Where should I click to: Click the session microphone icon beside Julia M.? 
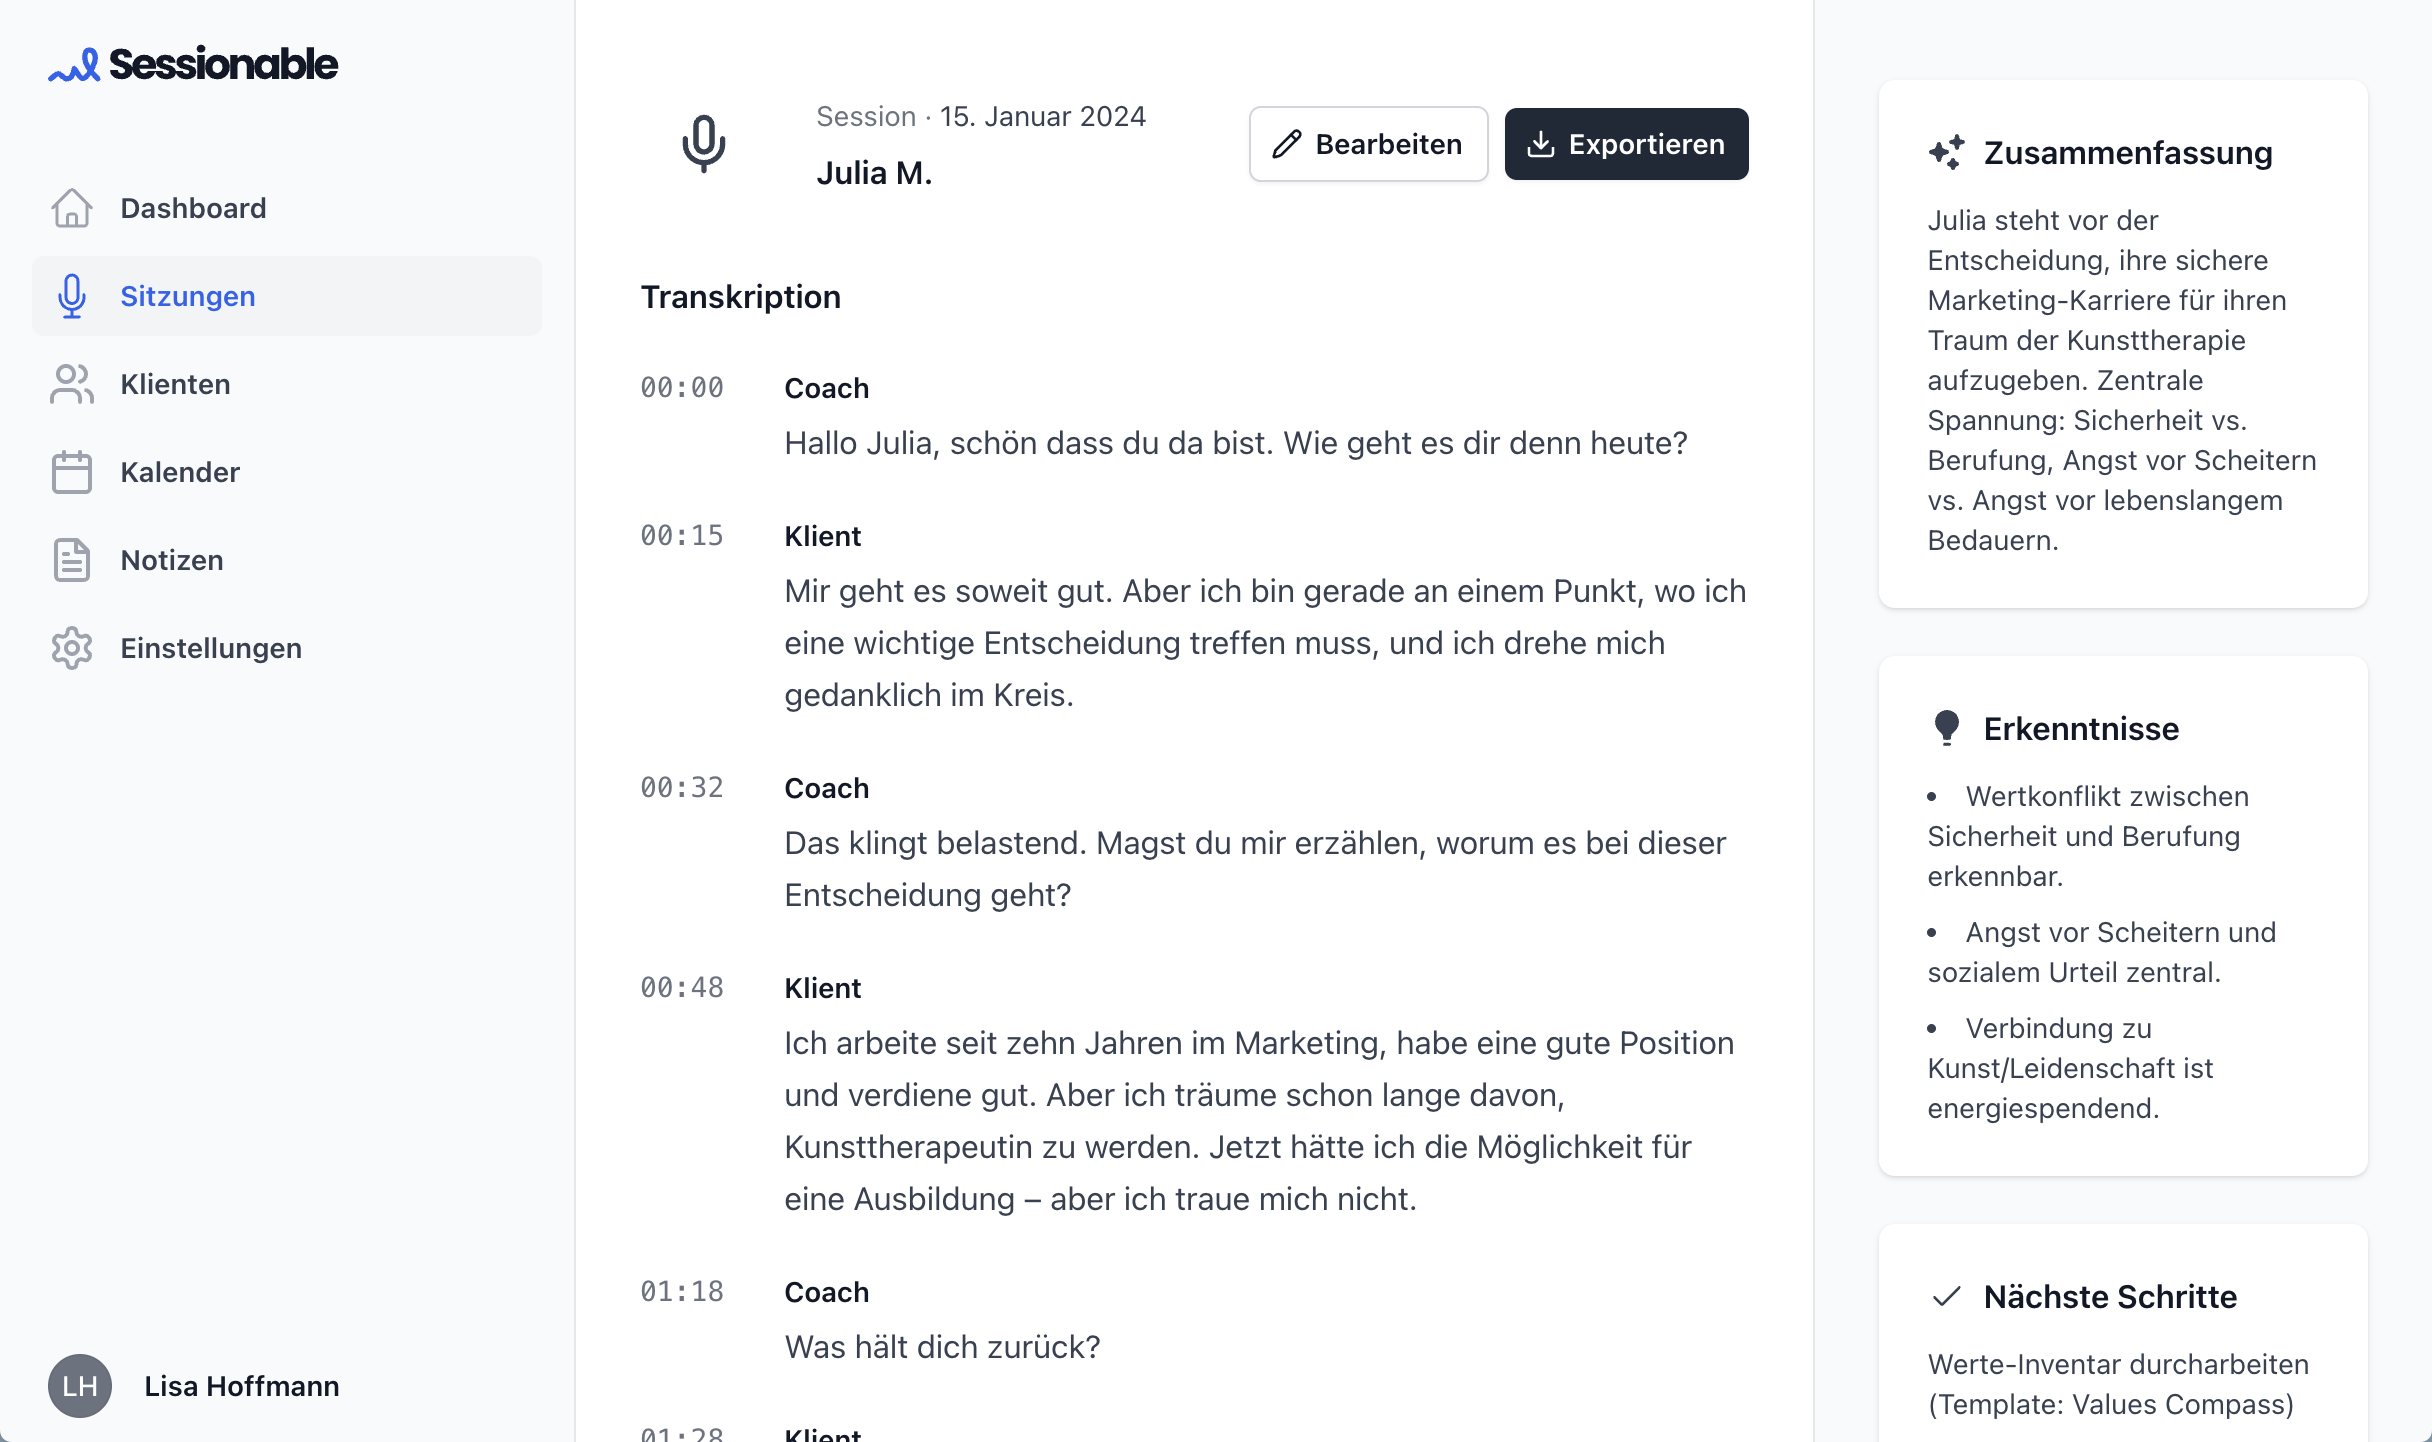click(704, 144)
